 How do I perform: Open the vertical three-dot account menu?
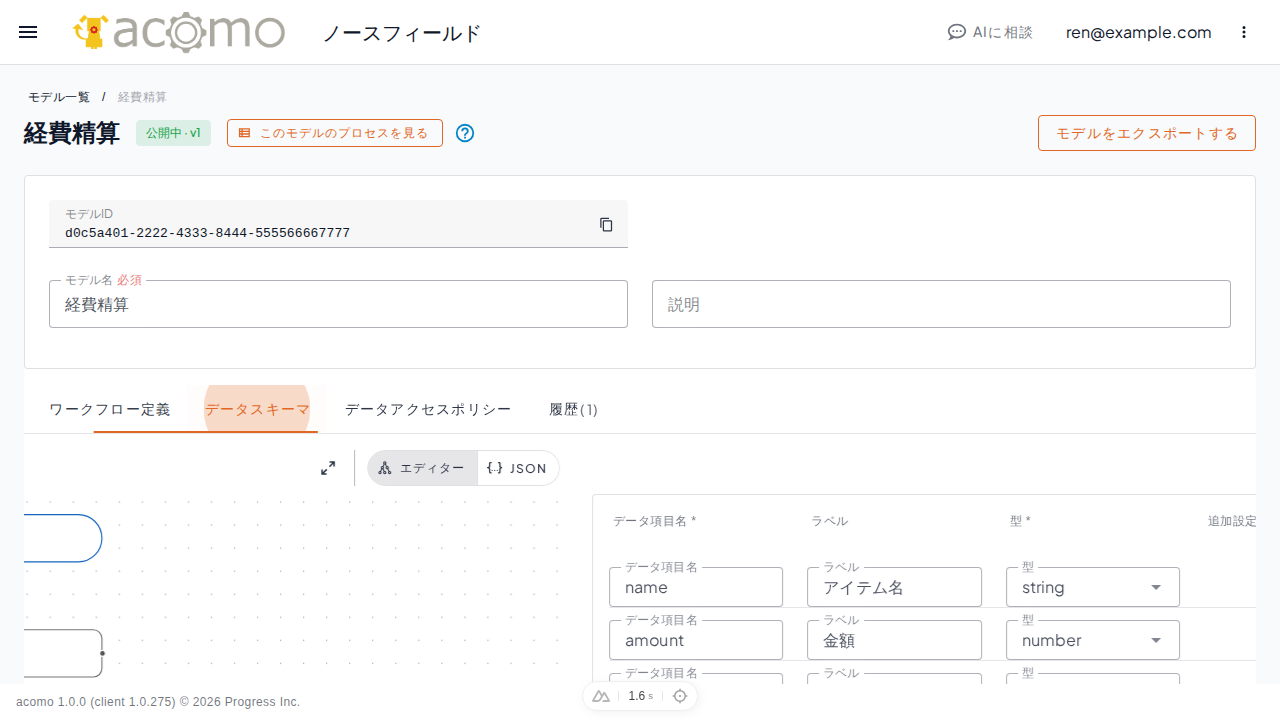point(1244,32)
